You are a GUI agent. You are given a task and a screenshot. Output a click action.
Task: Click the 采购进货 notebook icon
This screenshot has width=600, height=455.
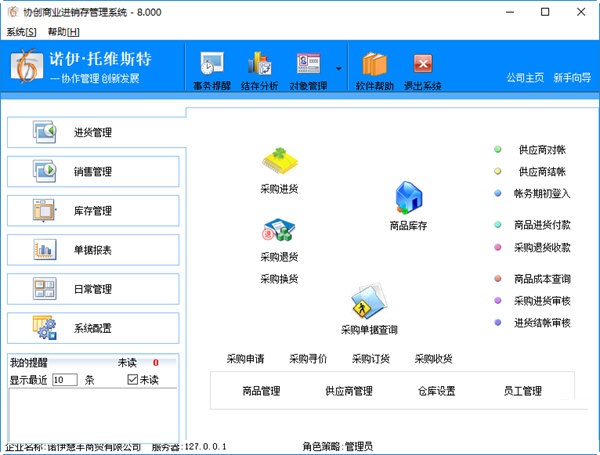click(x=280, y=161)
